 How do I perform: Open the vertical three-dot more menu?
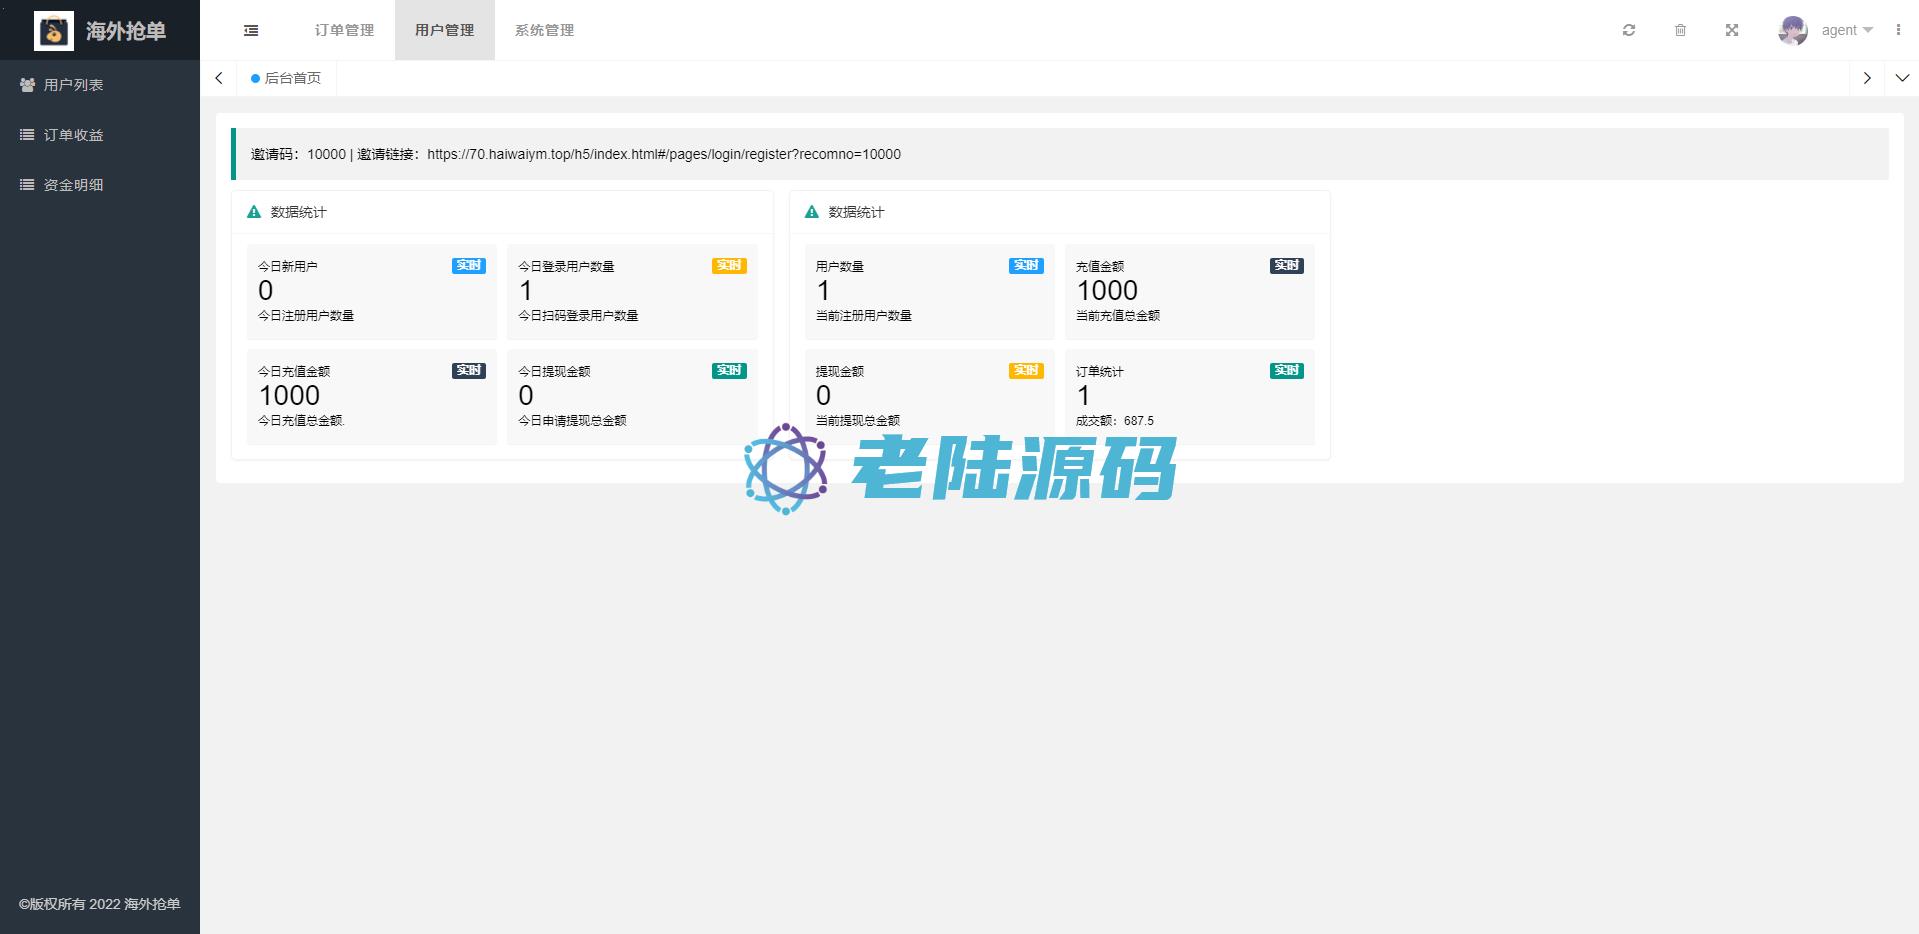pos(1898,30)
